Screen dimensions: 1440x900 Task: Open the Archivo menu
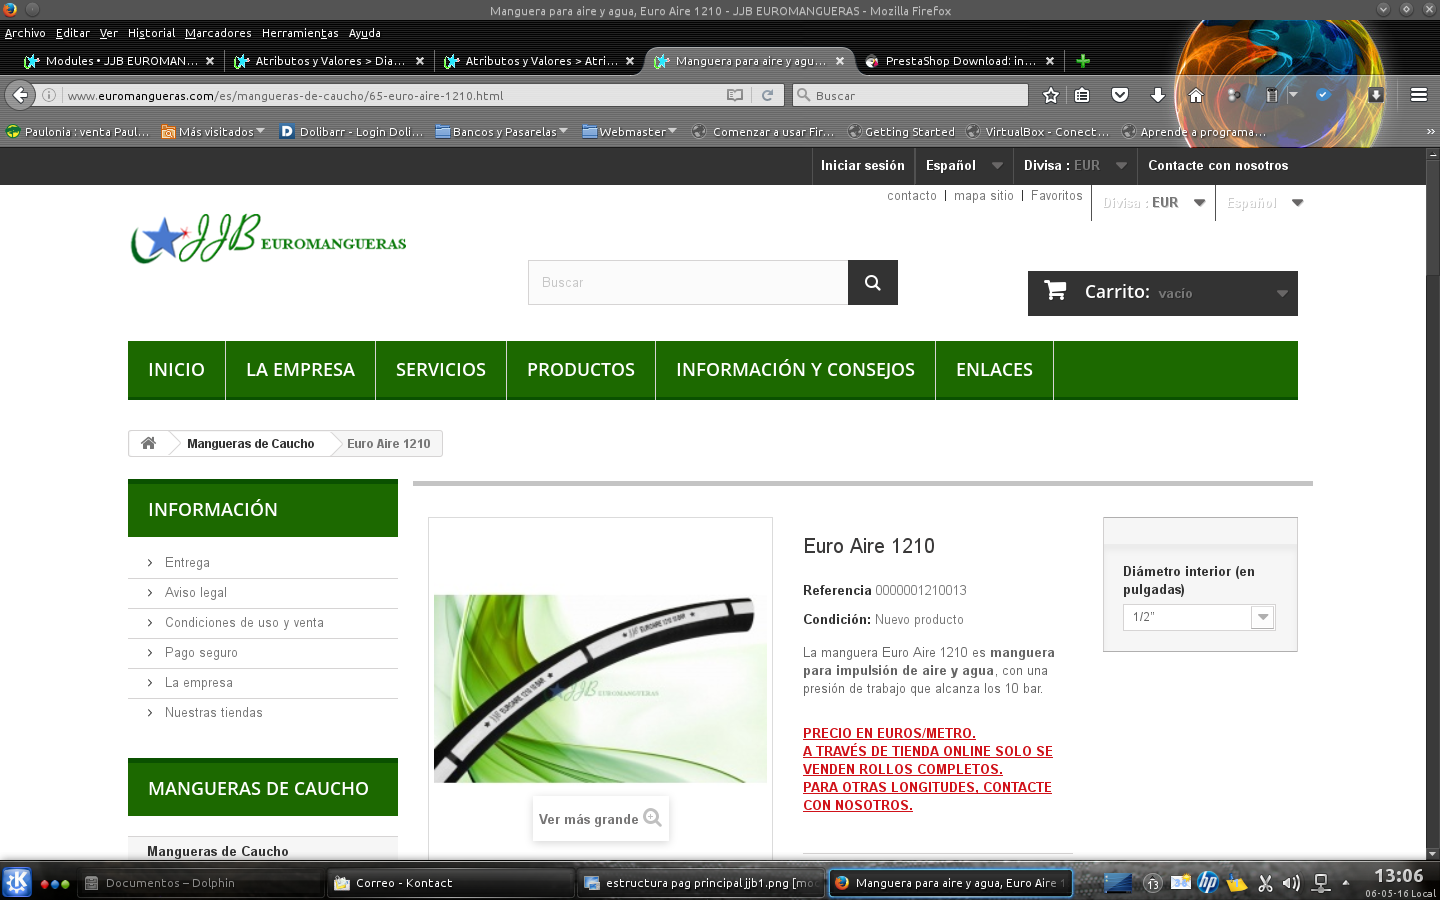point(25,33)
